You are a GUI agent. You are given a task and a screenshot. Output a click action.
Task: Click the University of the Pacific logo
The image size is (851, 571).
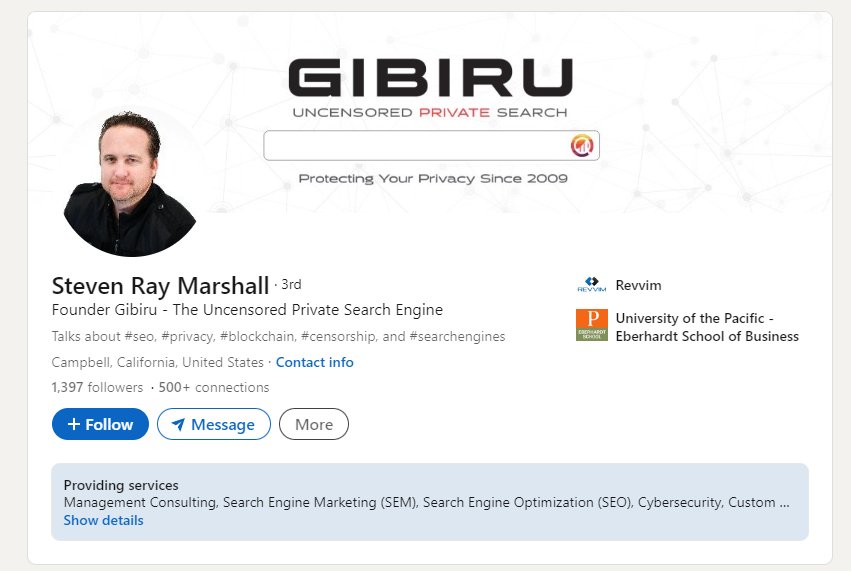591,326
